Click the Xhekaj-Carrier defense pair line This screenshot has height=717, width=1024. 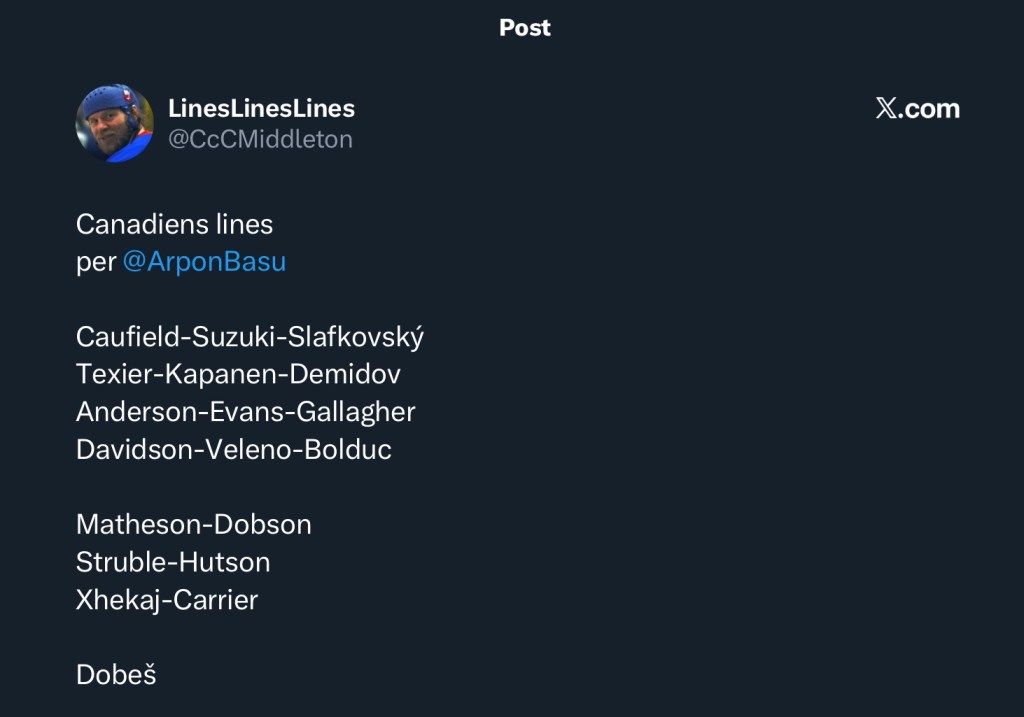click(166, 600)
